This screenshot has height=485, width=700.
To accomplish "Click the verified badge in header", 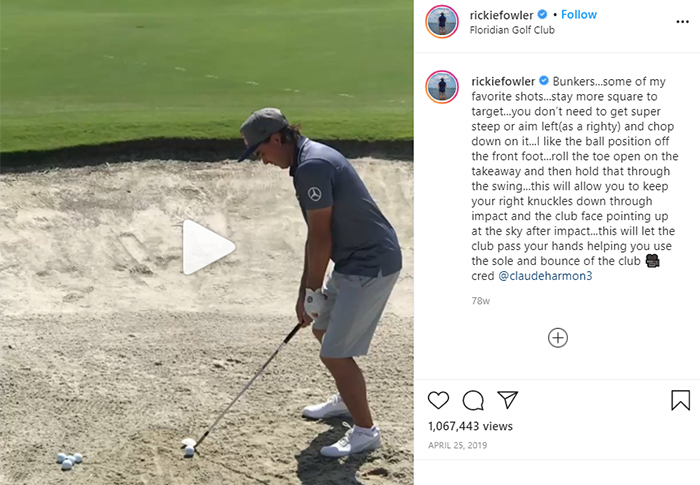I will point(542,15).
